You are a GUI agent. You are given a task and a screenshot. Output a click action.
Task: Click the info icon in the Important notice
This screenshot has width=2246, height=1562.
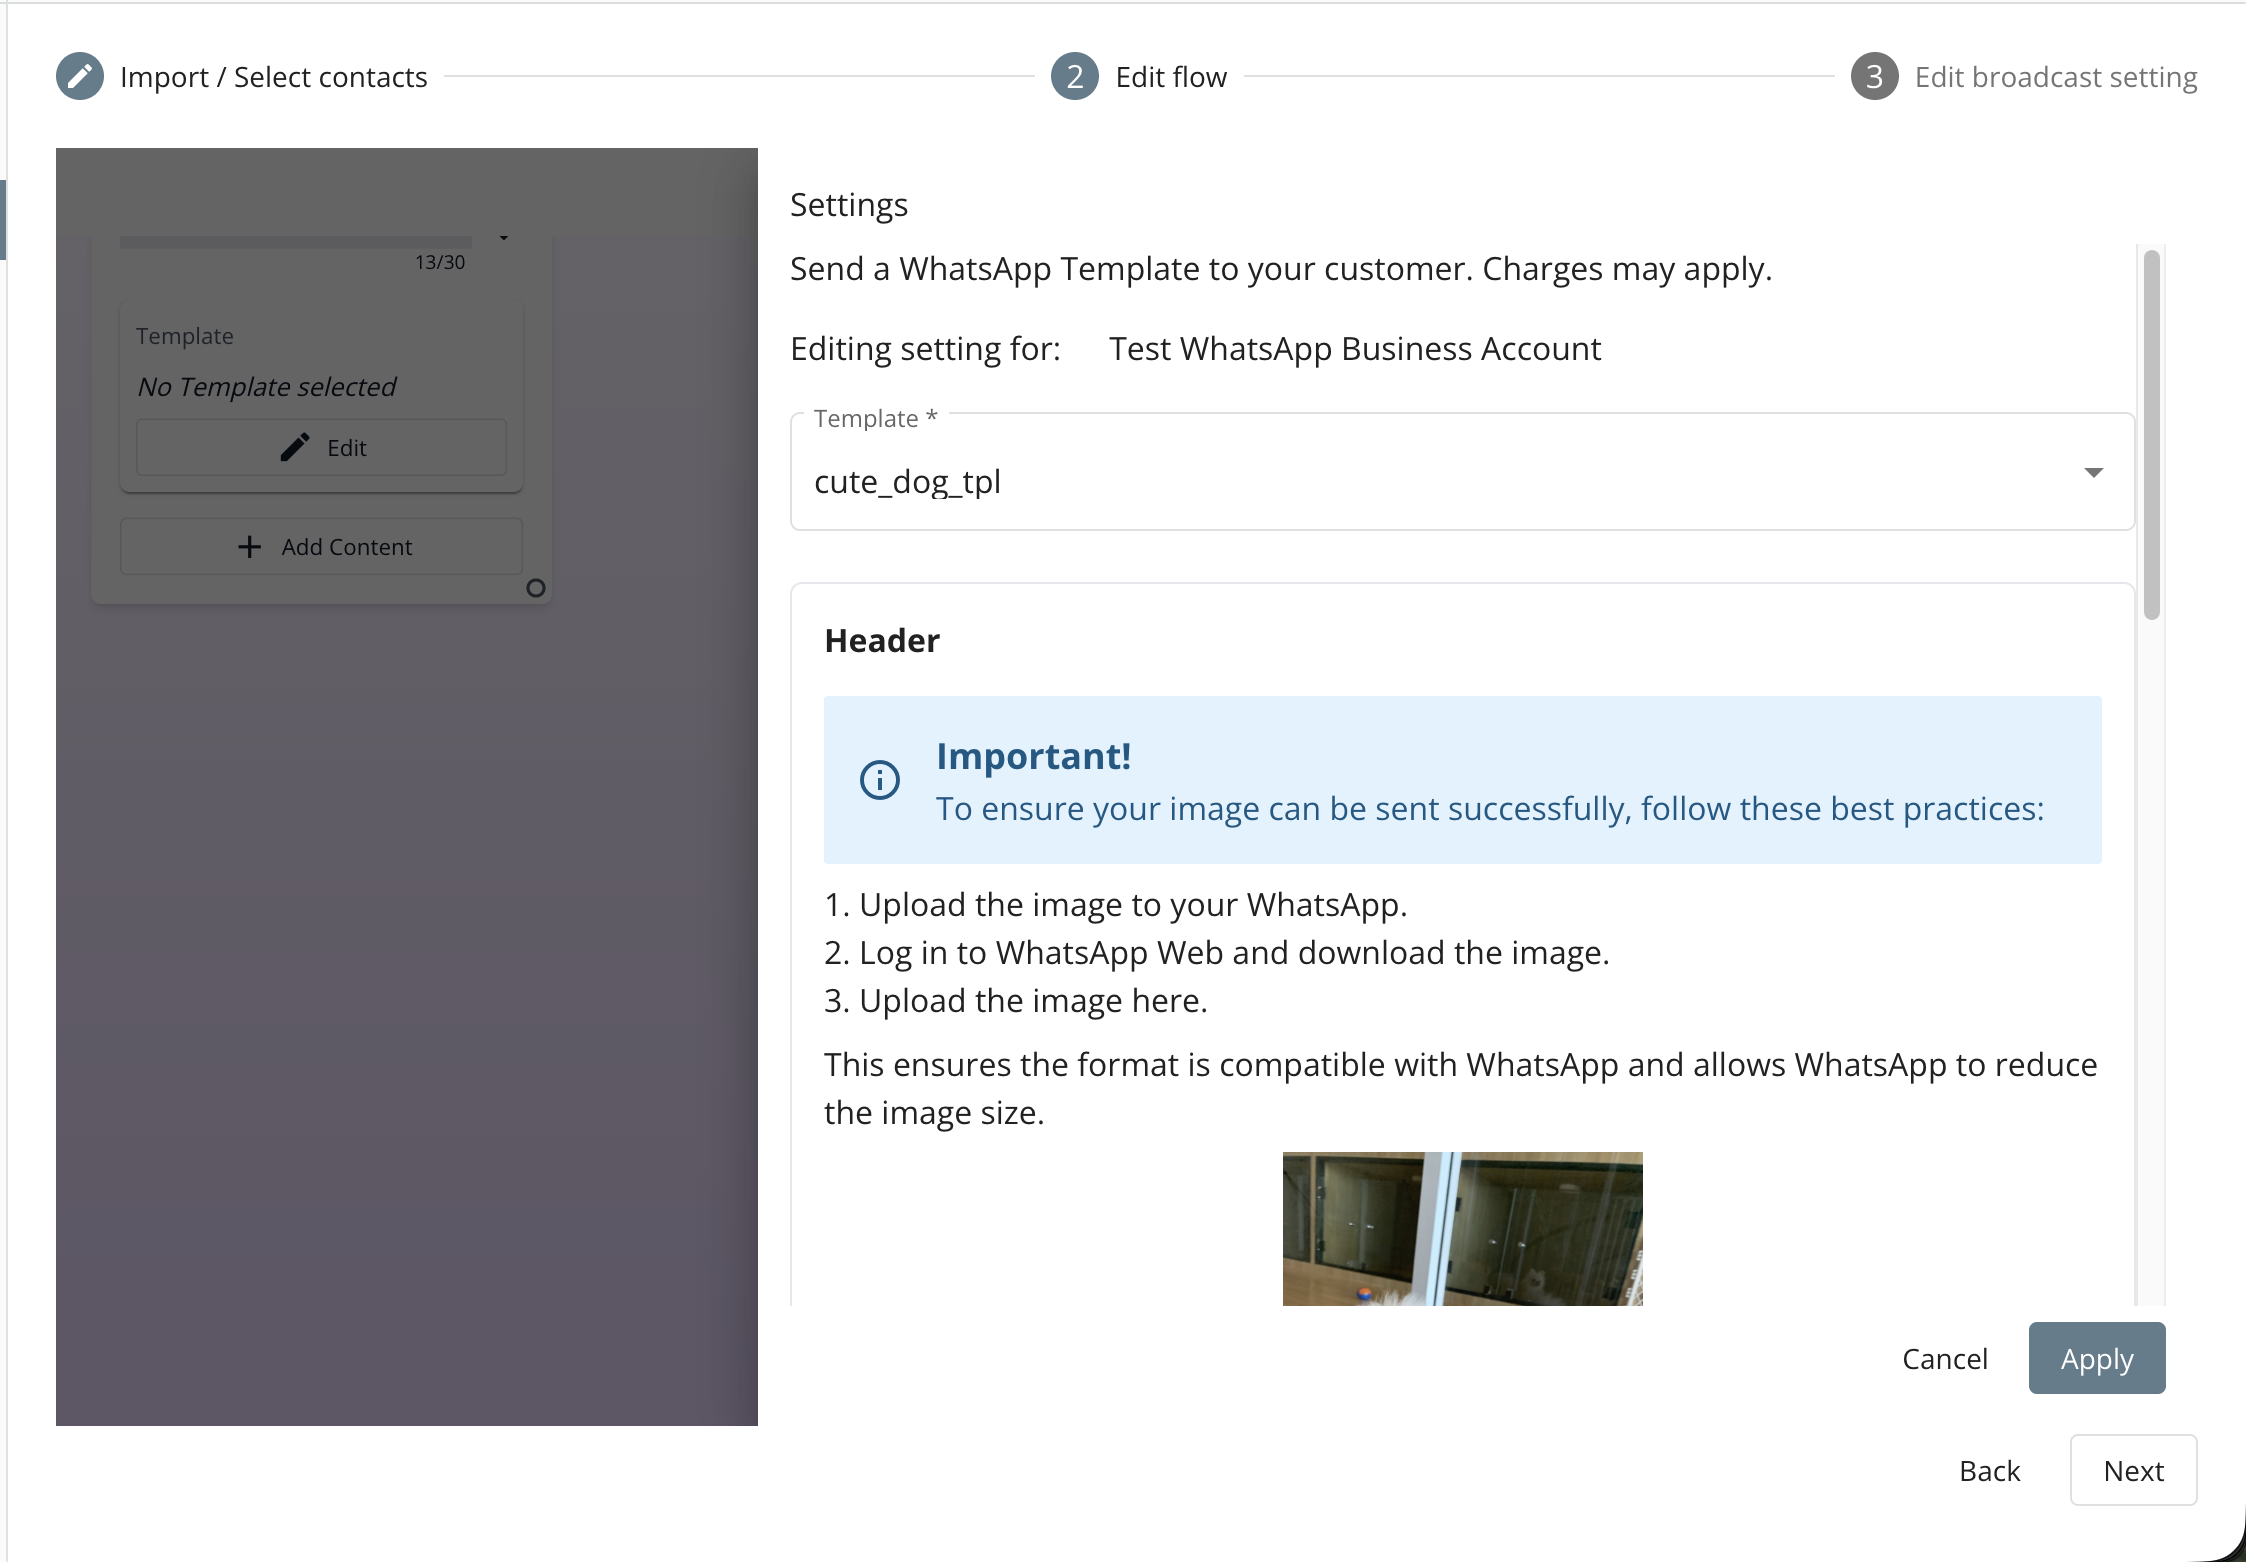880,780
